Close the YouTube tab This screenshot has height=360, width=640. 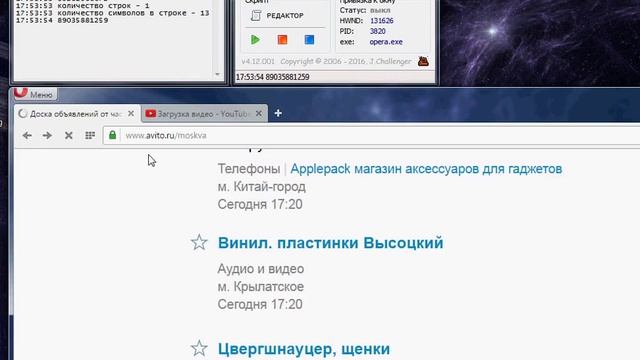(x=259, y=113)
